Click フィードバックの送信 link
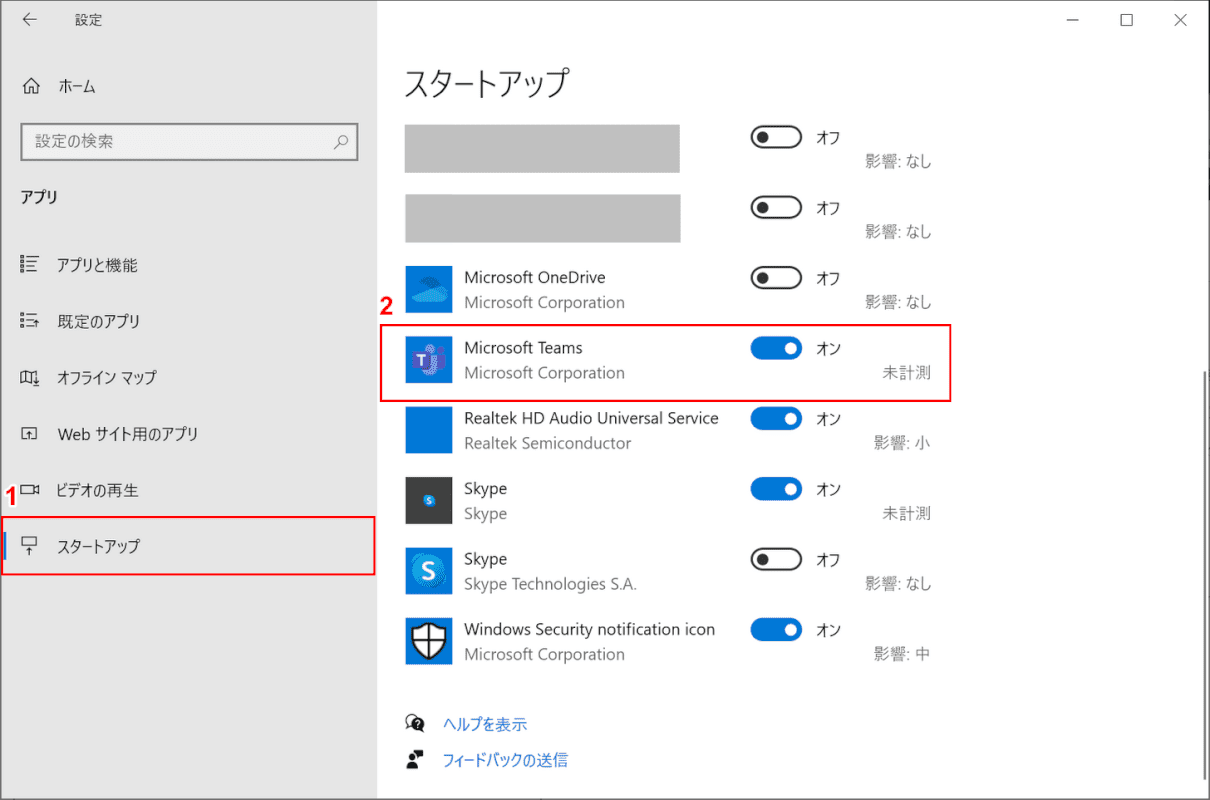 (x=505, y=760)
